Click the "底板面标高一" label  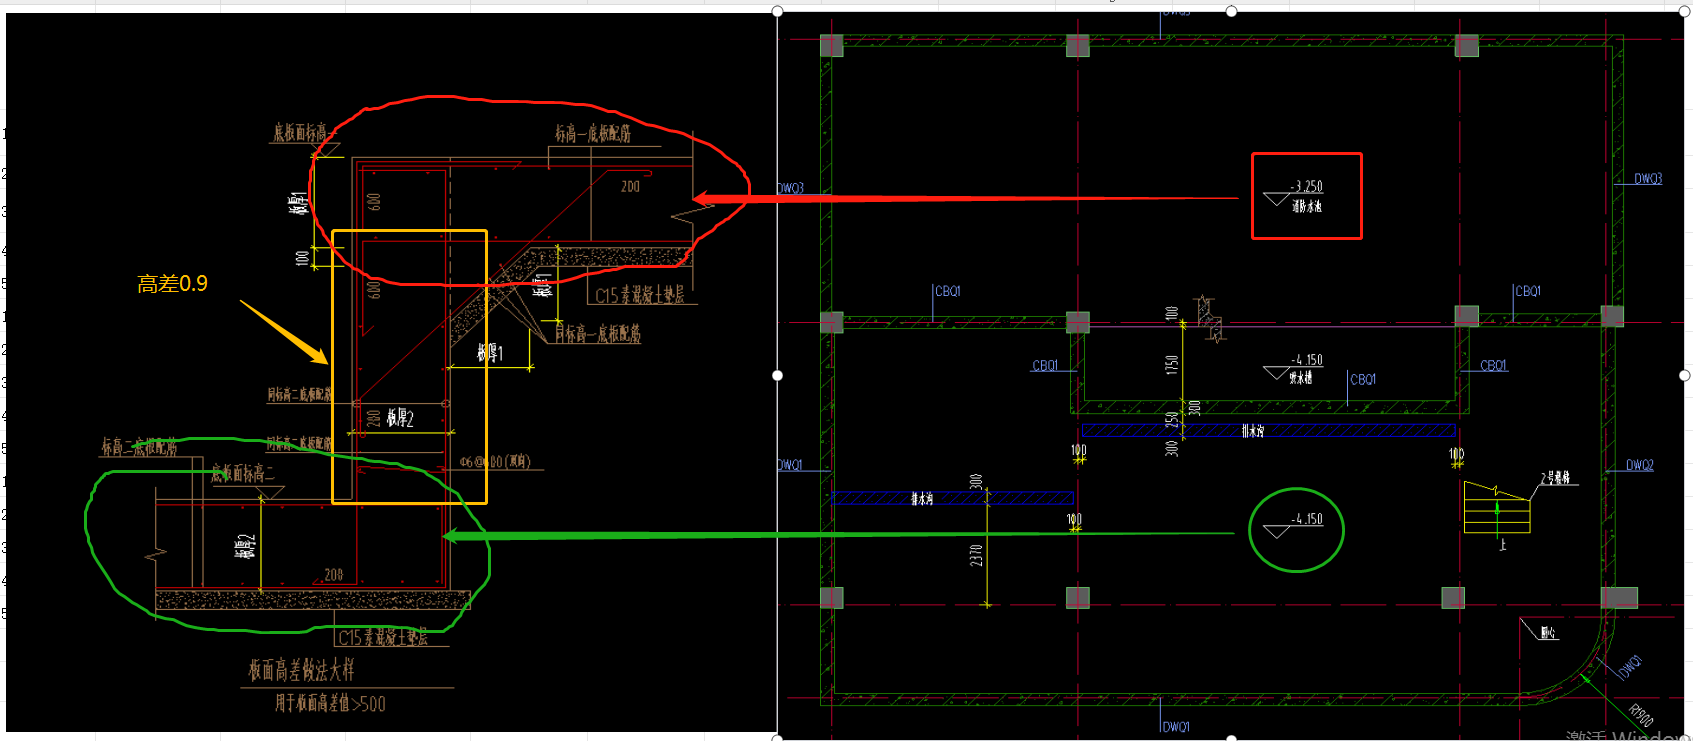(x=303, y=133)
